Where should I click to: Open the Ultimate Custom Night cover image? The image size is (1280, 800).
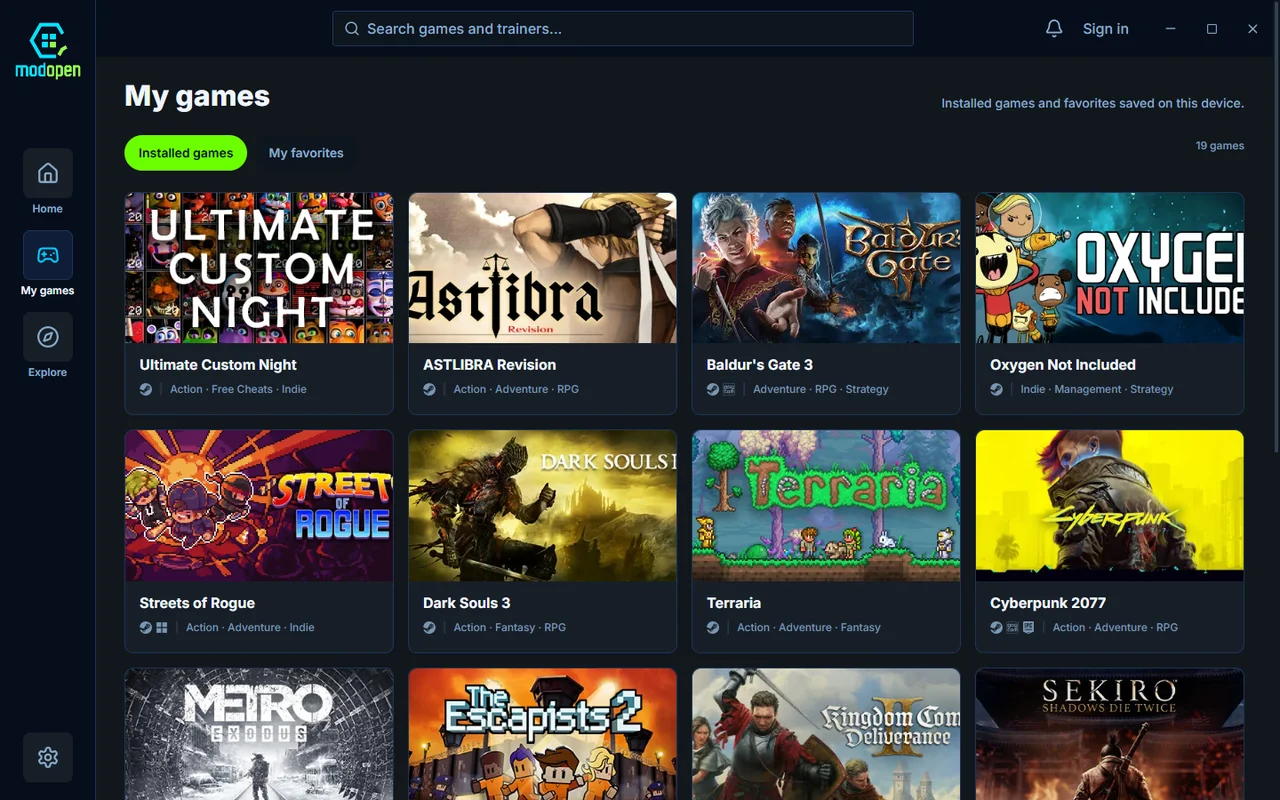(259, 268)
